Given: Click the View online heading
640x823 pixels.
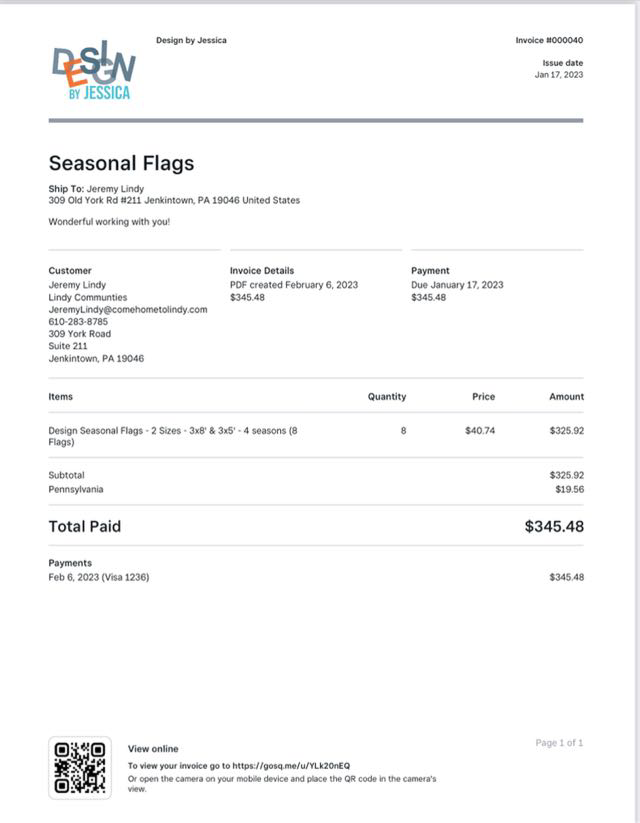Looking at the screenshot, I should 153,749.
